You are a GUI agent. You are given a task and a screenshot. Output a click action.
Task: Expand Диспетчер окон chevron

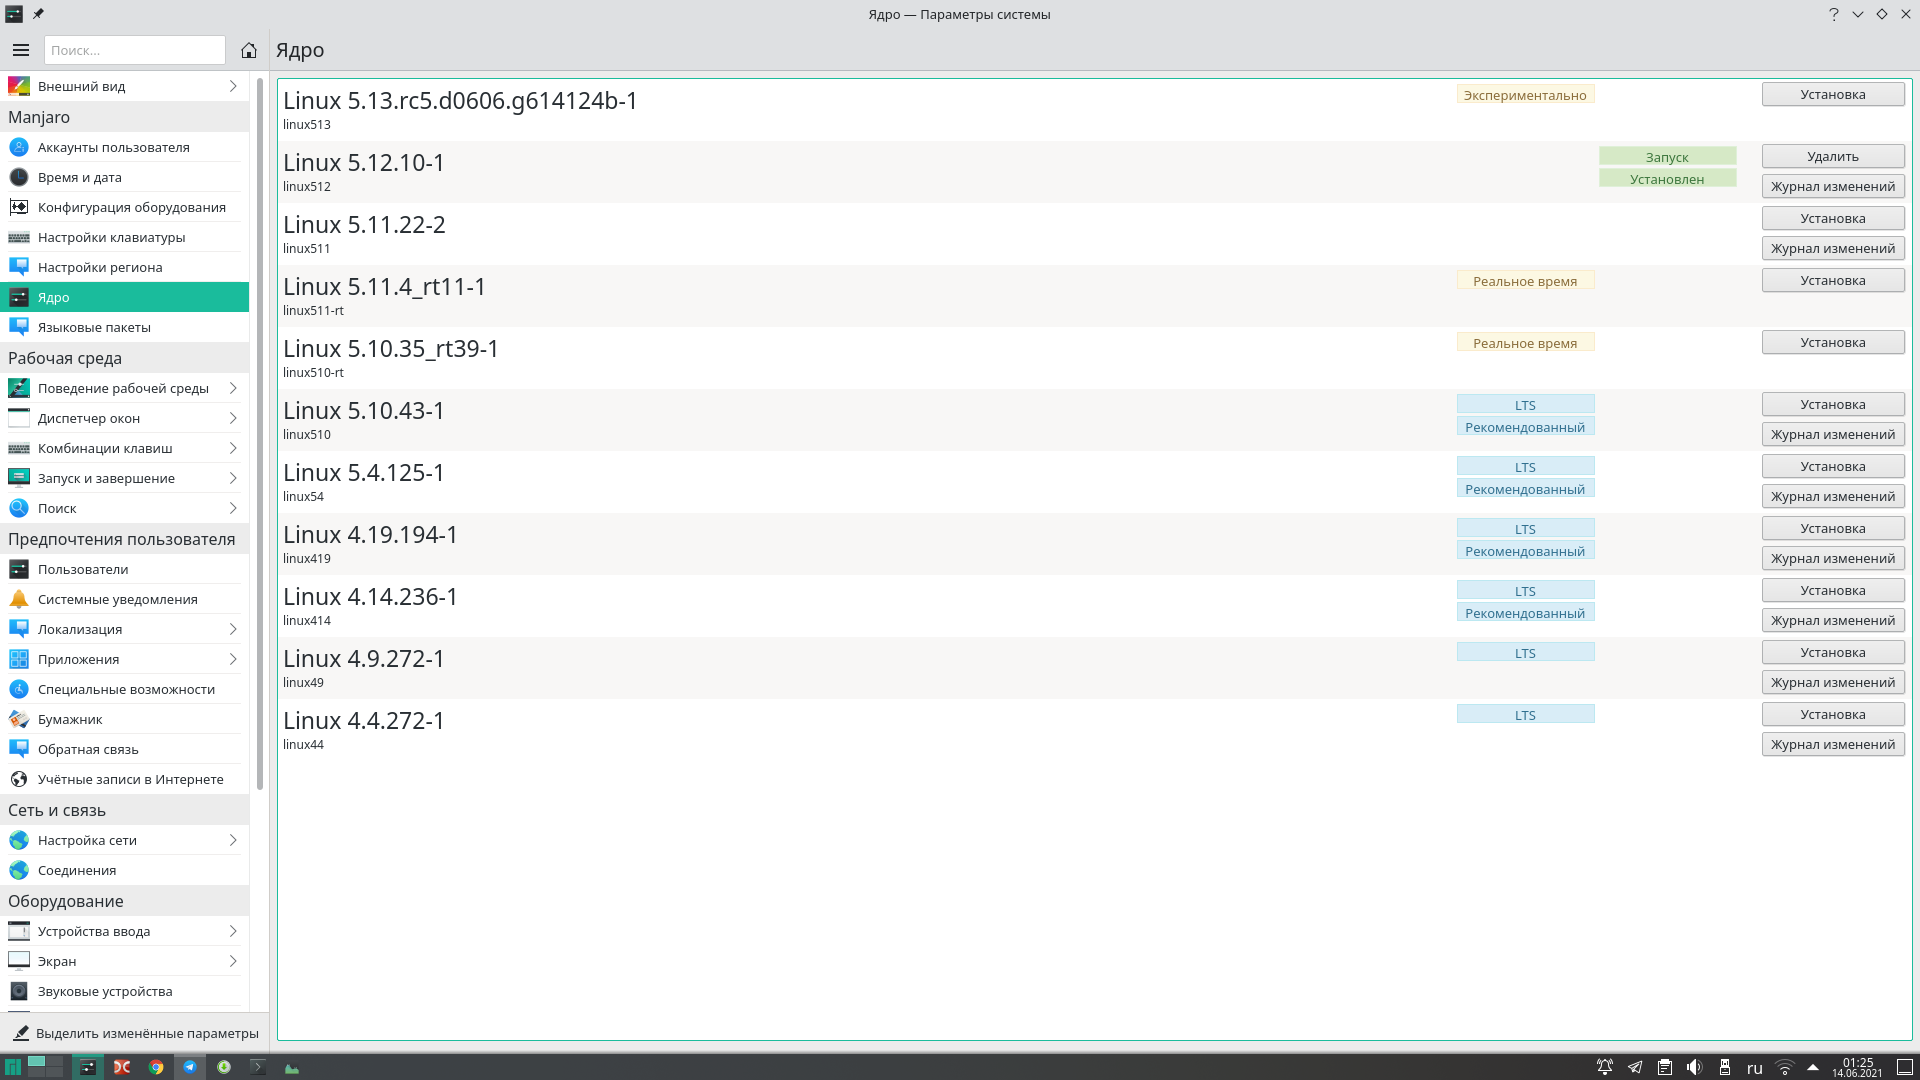pos(233,418)
